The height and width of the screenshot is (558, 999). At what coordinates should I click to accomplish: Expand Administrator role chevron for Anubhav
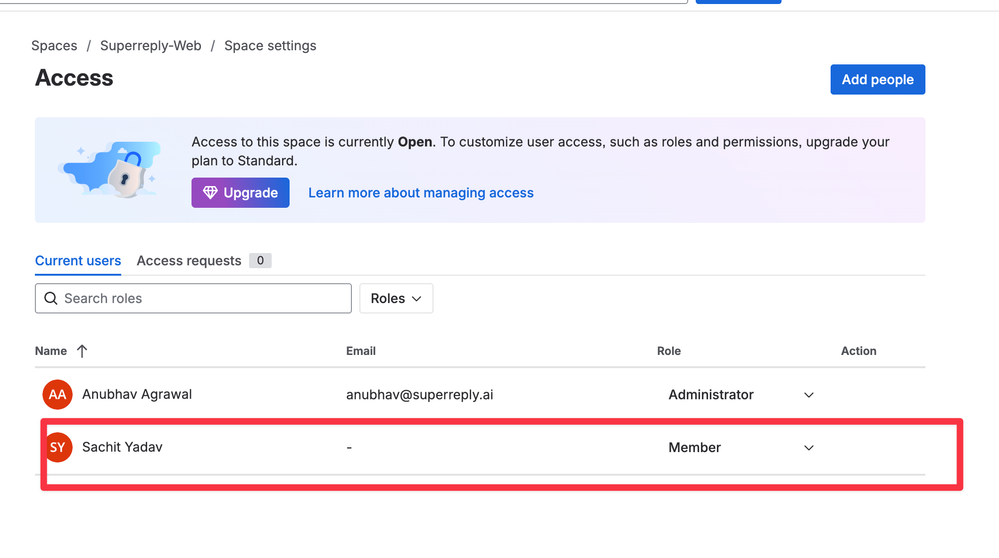809,395
